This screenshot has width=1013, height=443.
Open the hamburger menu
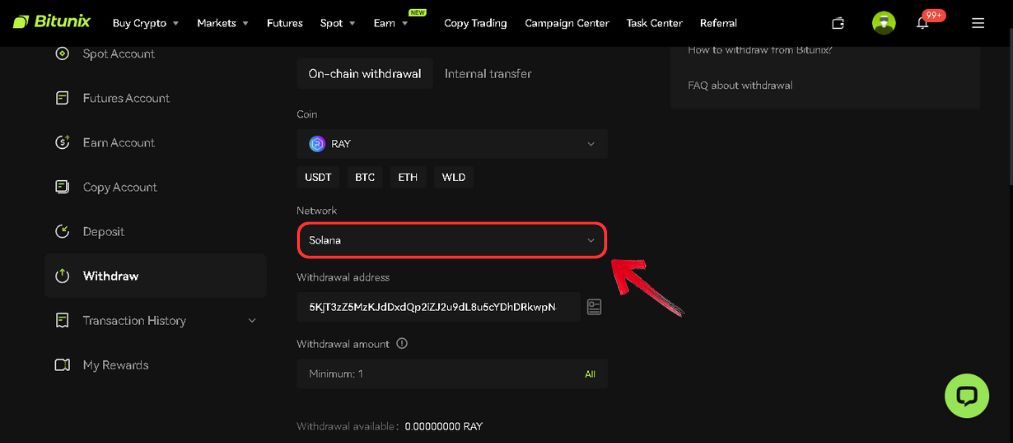977,23
